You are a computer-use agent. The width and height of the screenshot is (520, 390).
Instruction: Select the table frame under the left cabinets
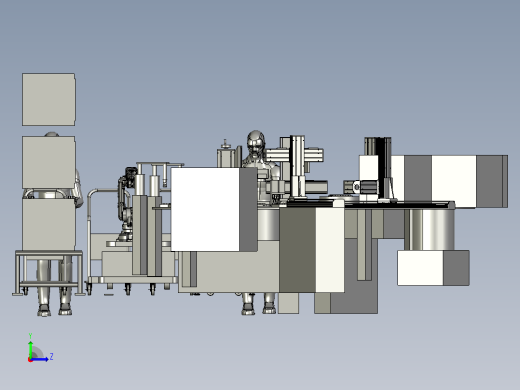[x=49, y=273]
